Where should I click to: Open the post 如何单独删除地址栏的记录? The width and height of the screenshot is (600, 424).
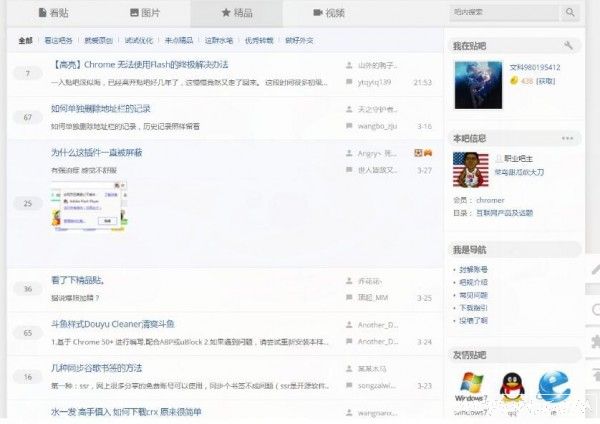click(101, 109)
